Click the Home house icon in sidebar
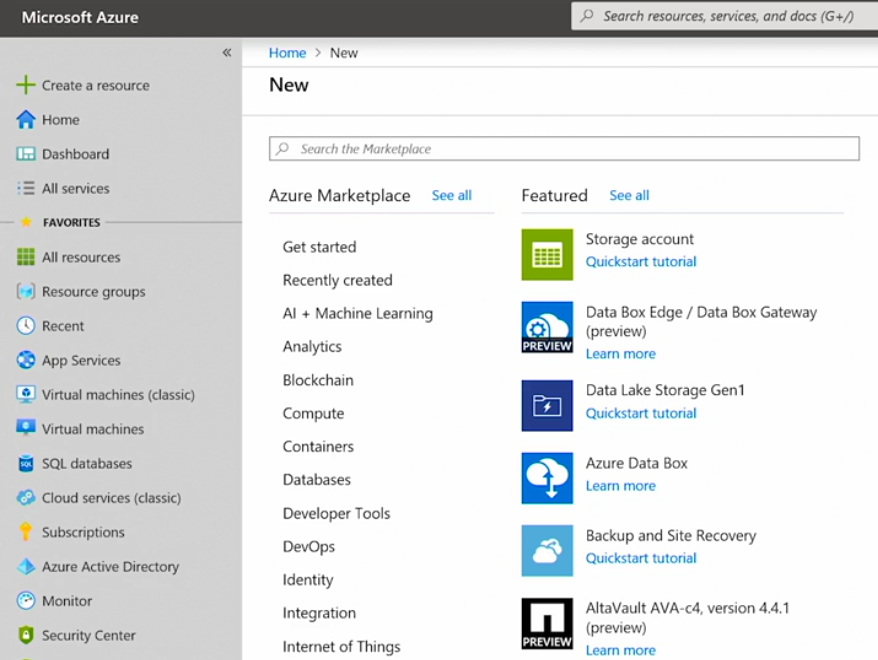Image resolution: width=878 pixels, height=660 pixels. pyautogui.click(x=26, y=119)
